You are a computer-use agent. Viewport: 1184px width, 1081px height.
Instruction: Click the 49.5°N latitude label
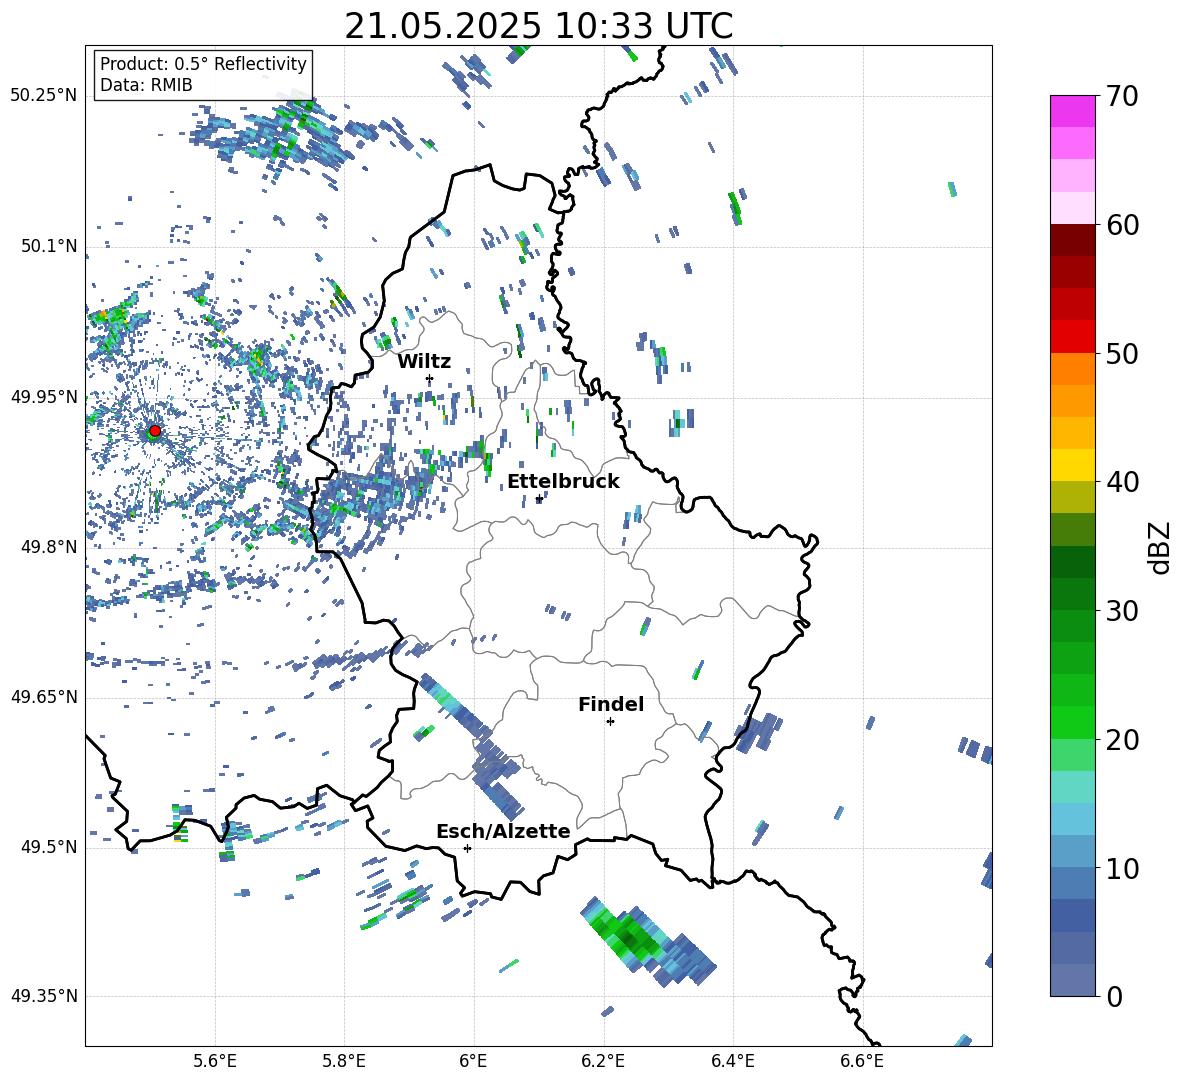tap(49, 847)
